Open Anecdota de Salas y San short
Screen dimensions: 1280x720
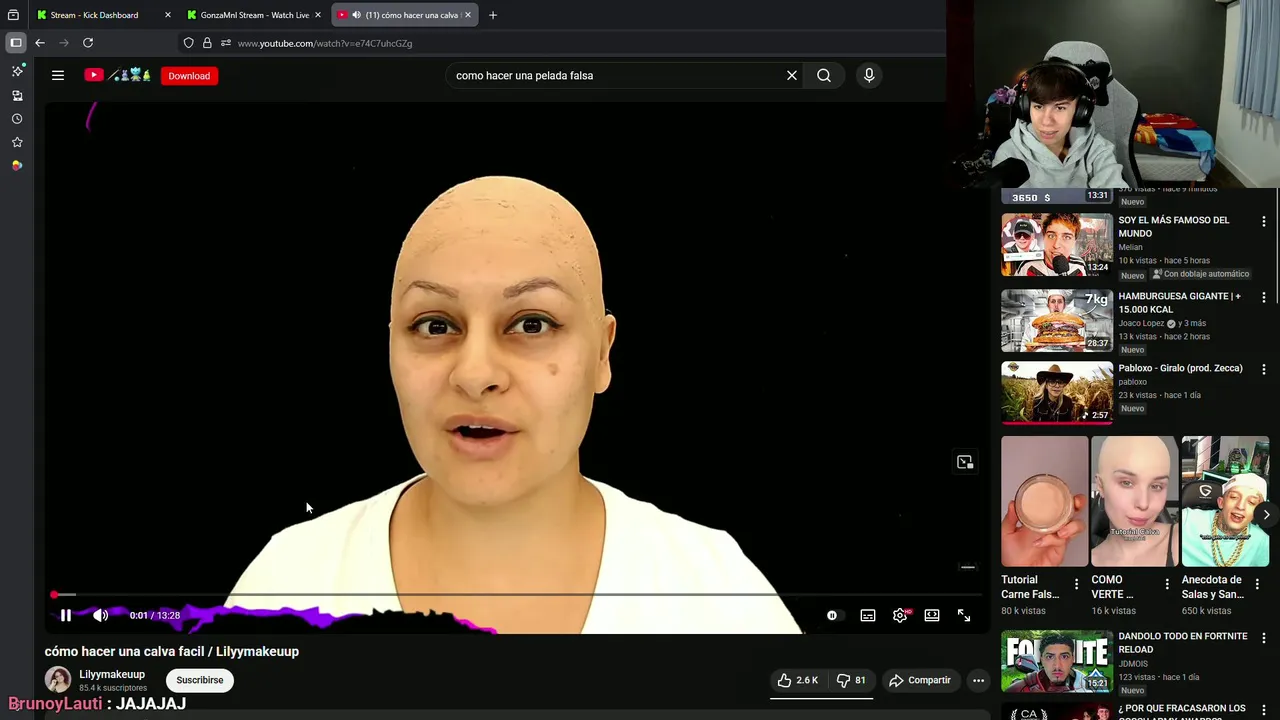click(x=1225, y=501)
